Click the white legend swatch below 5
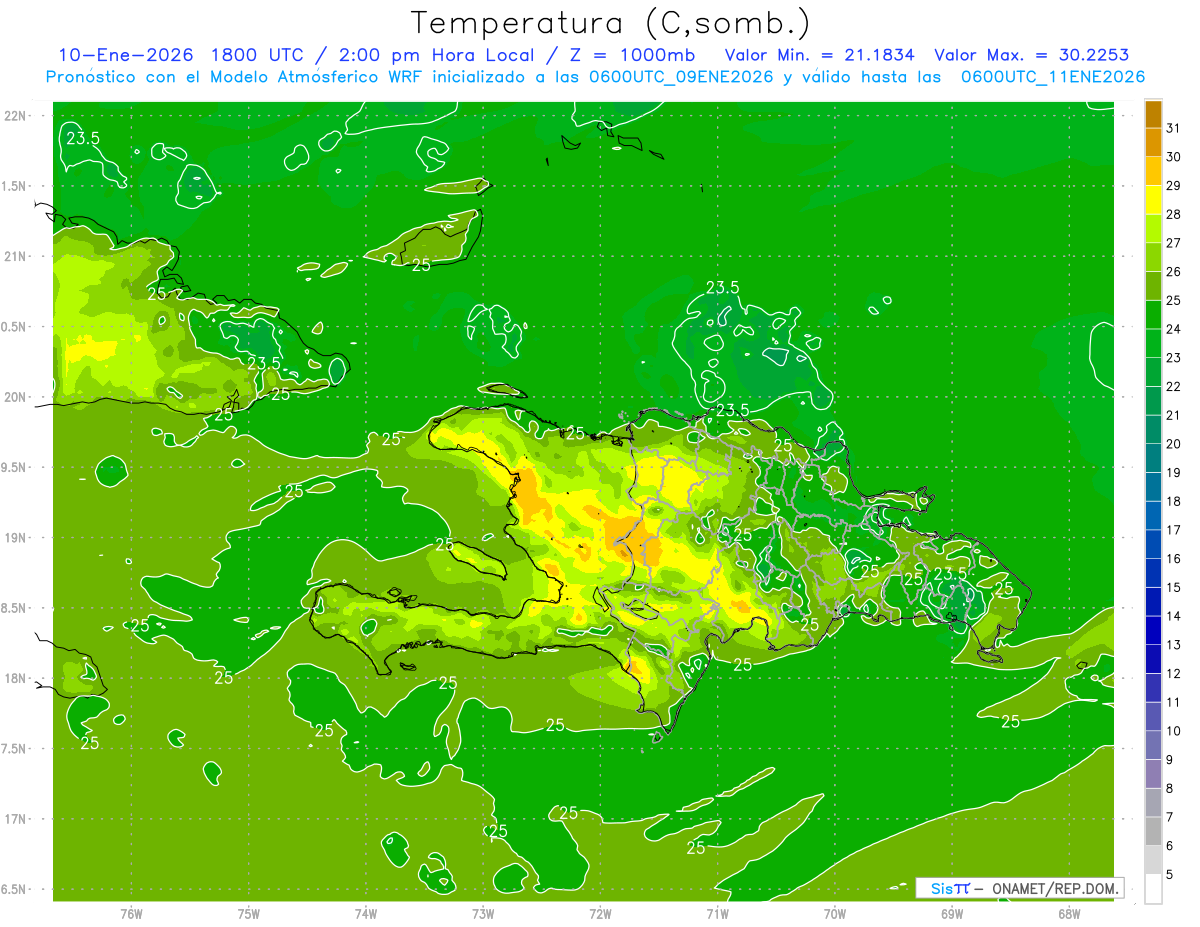Viewport: 1200px width, 927px height. pyautogui.click(x=1153, y=889)
